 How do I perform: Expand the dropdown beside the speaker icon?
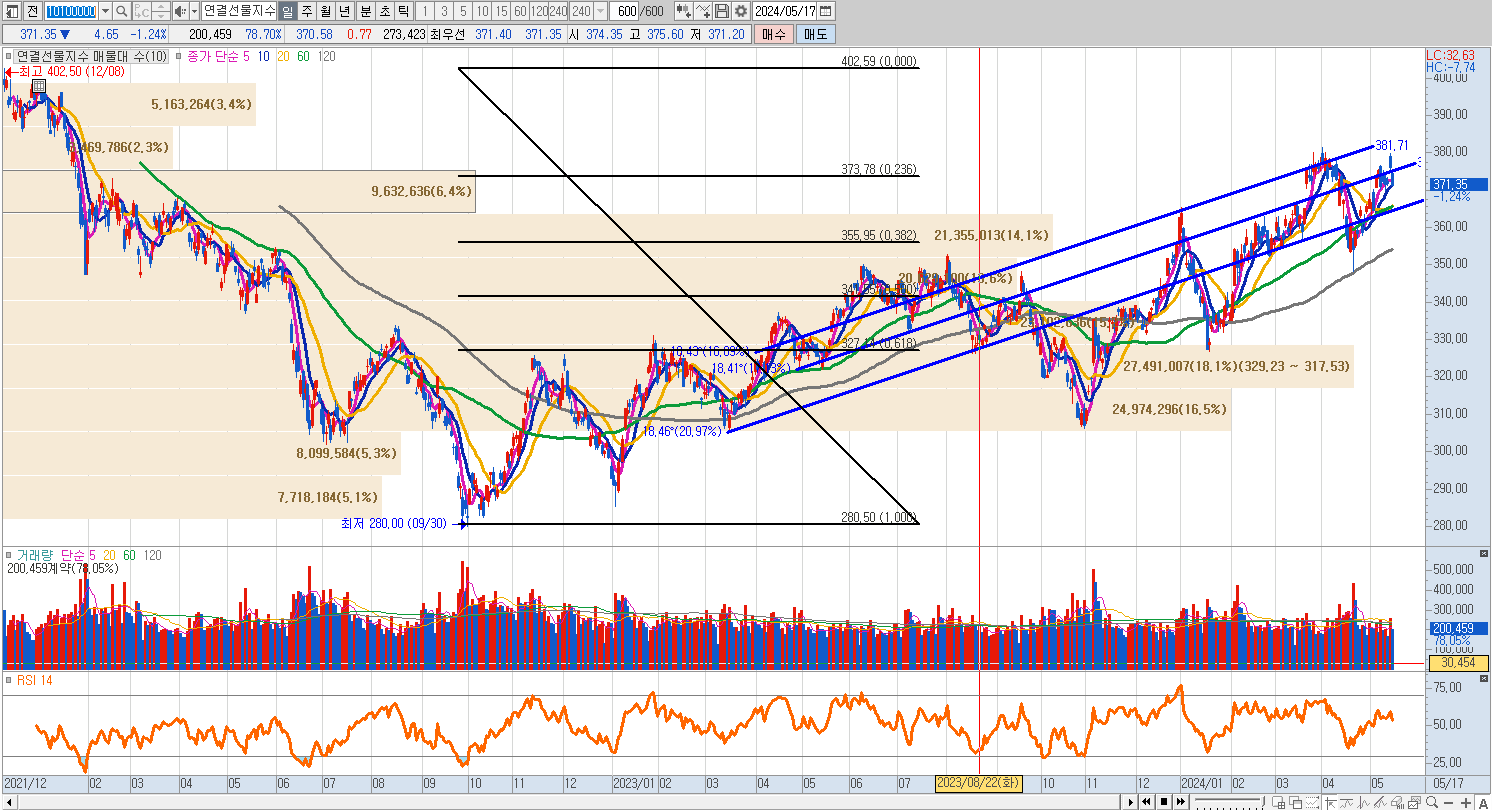coord(192,11)
